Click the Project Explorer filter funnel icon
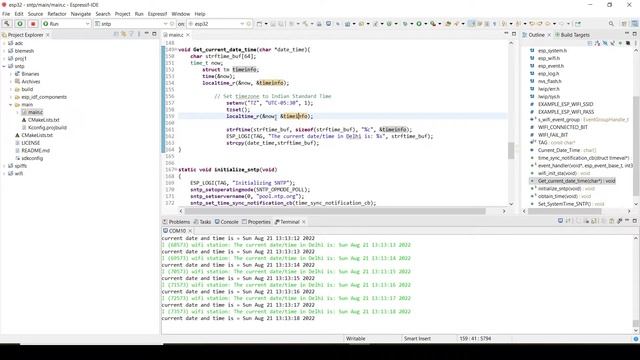 [131, 34]
